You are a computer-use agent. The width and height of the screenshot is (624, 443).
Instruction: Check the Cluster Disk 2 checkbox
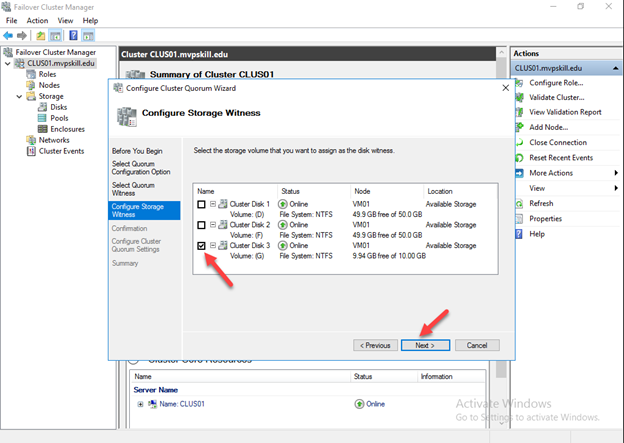pos(201,225)
